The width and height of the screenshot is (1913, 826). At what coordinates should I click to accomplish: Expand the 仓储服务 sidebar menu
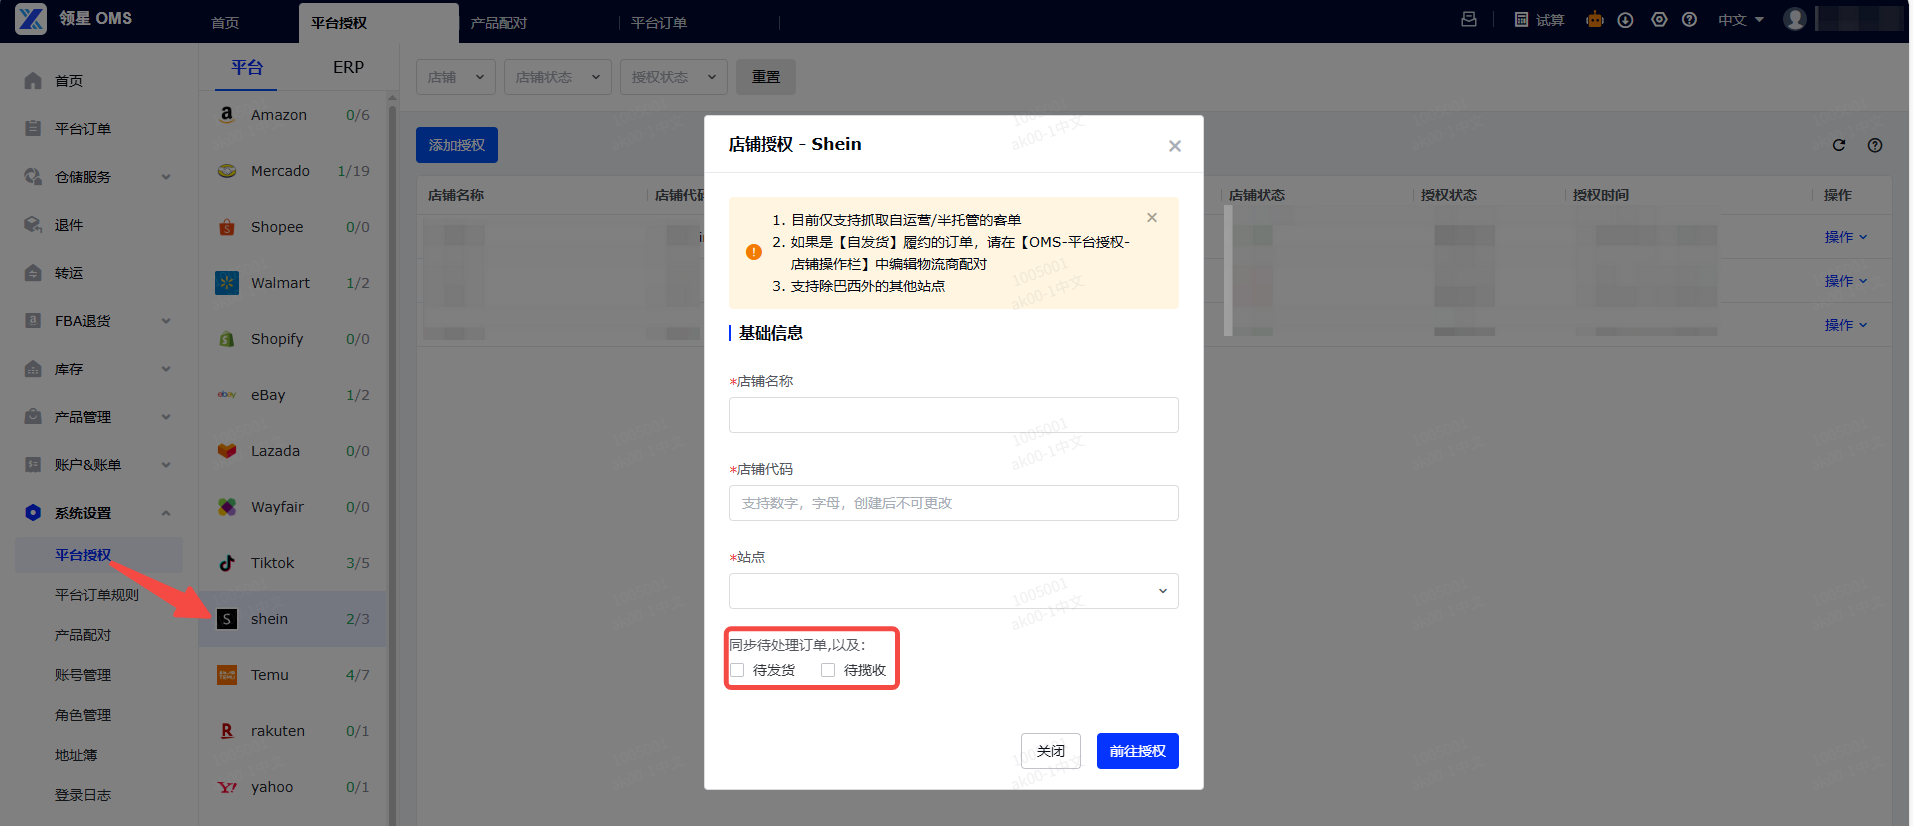pyautogui.click(x=98, y=177)
